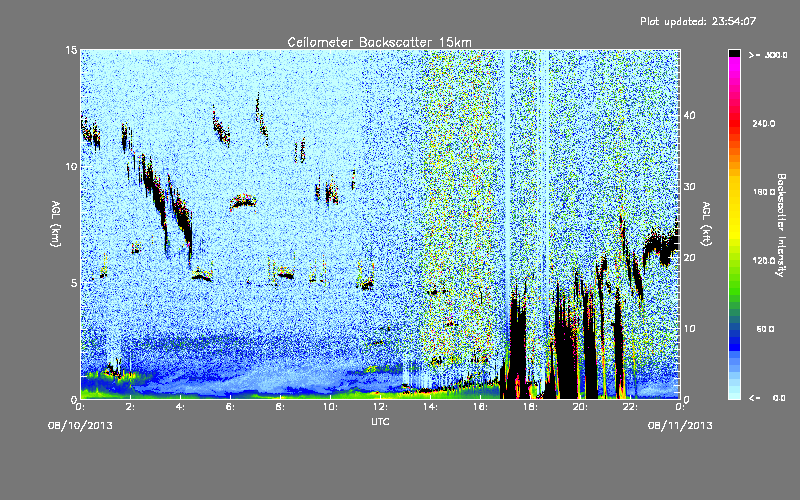Click the '10:' hour tick label
The height and width of the screenshot is (500, 800).
[330, 407]
